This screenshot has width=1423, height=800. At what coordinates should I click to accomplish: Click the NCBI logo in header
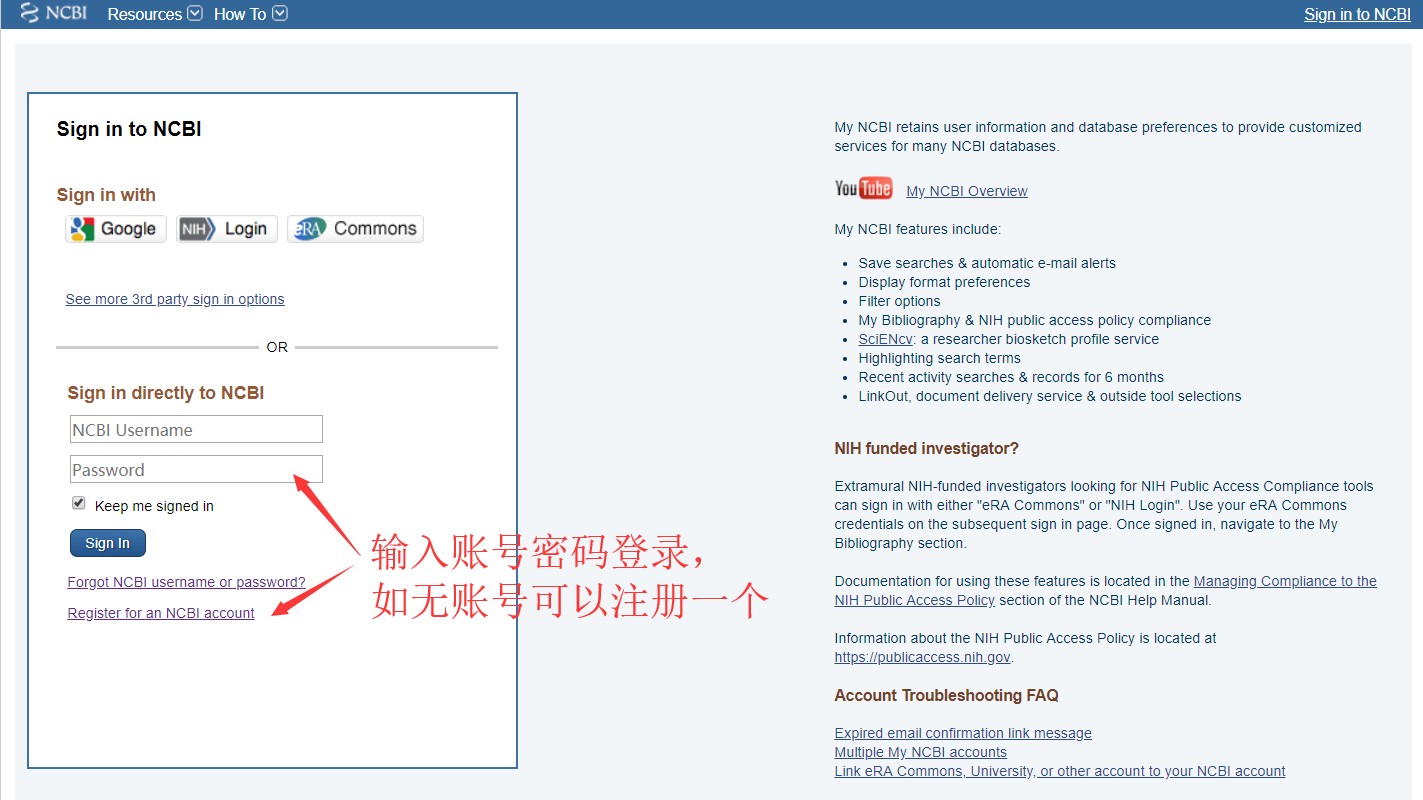coord(54,14)
